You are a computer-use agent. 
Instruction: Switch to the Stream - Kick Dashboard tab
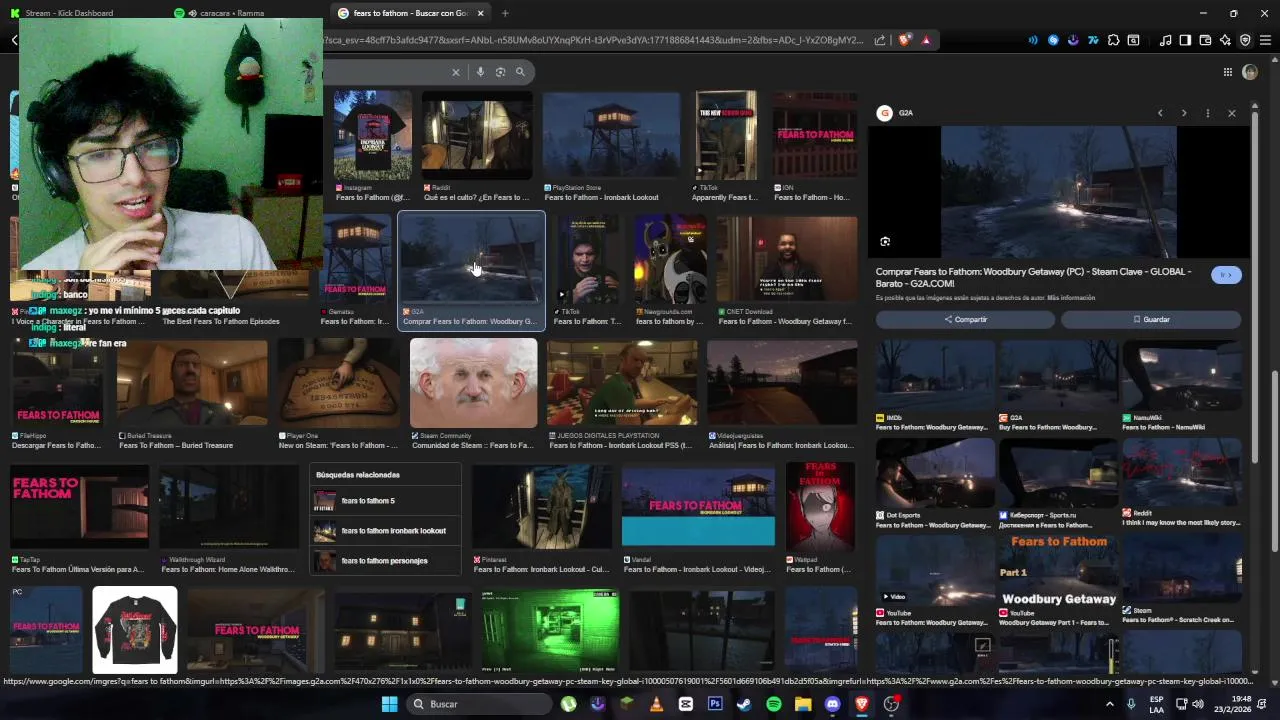pyautogui.click(x=68, y=13)
